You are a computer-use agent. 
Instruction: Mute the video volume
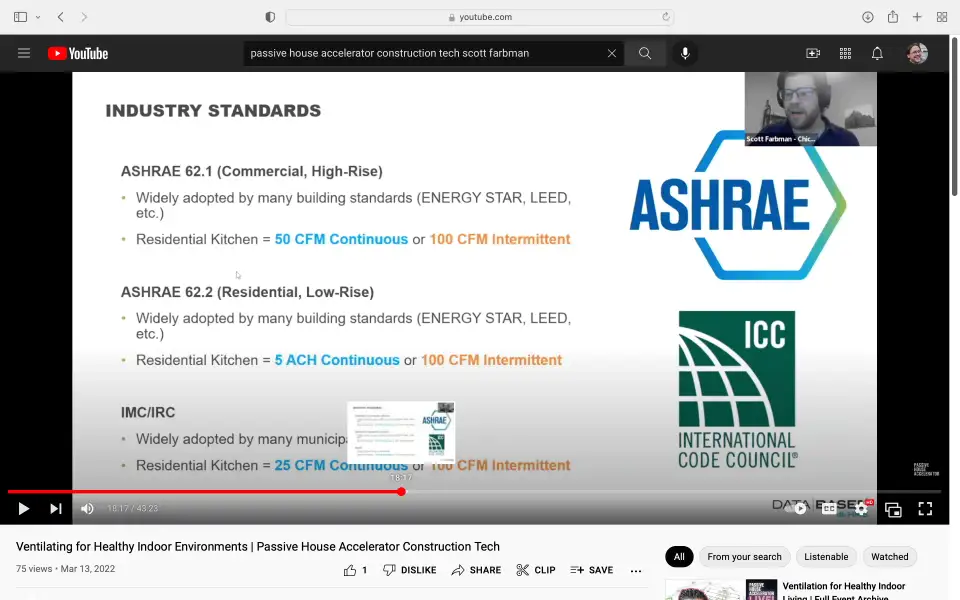click(x=87, y=509)
